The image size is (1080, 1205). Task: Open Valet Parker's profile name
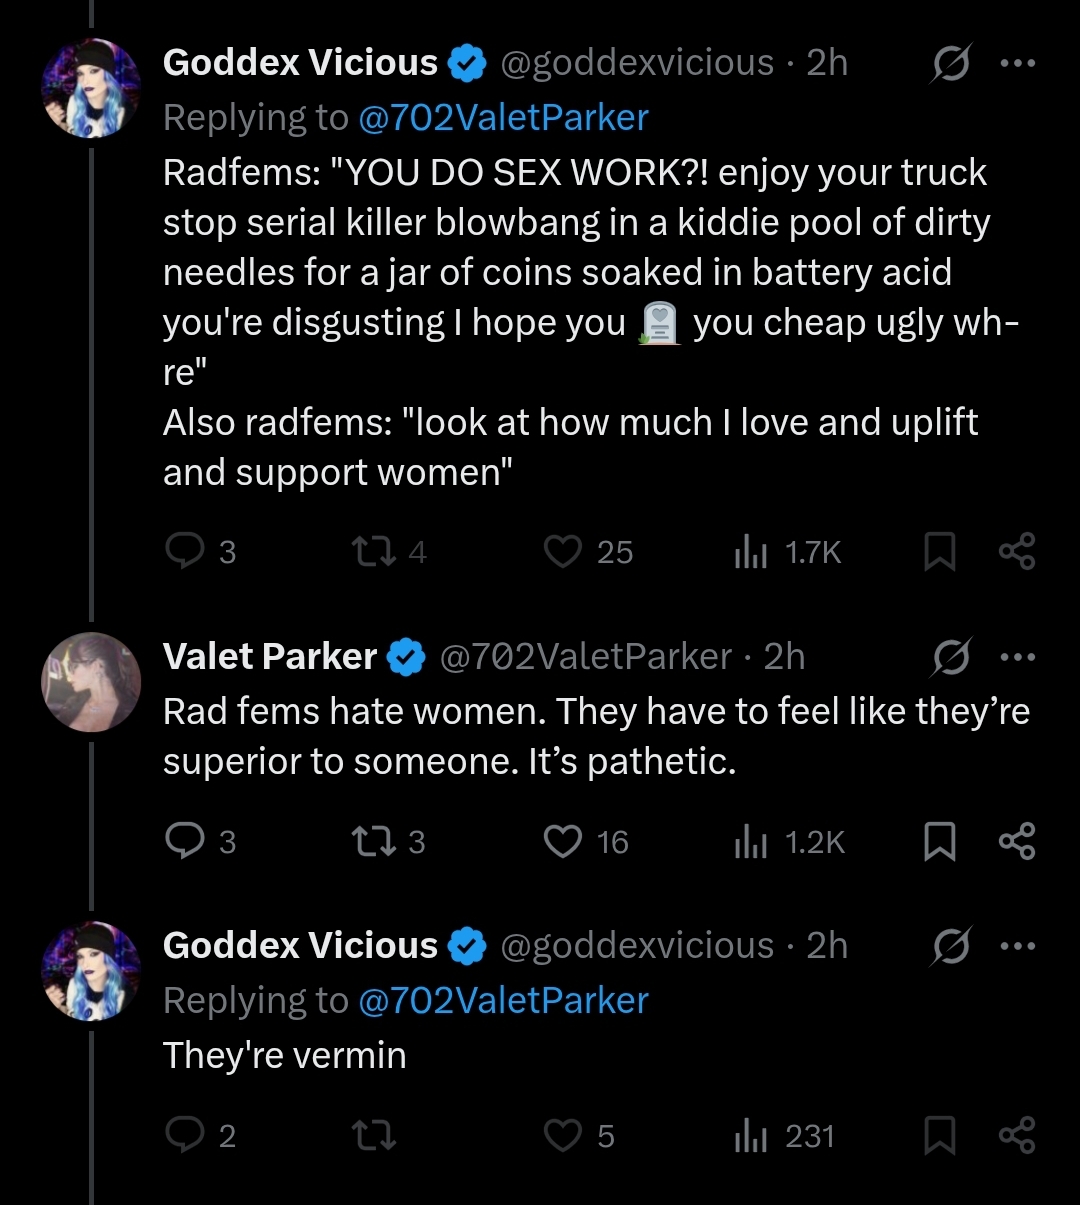point(270,657)
